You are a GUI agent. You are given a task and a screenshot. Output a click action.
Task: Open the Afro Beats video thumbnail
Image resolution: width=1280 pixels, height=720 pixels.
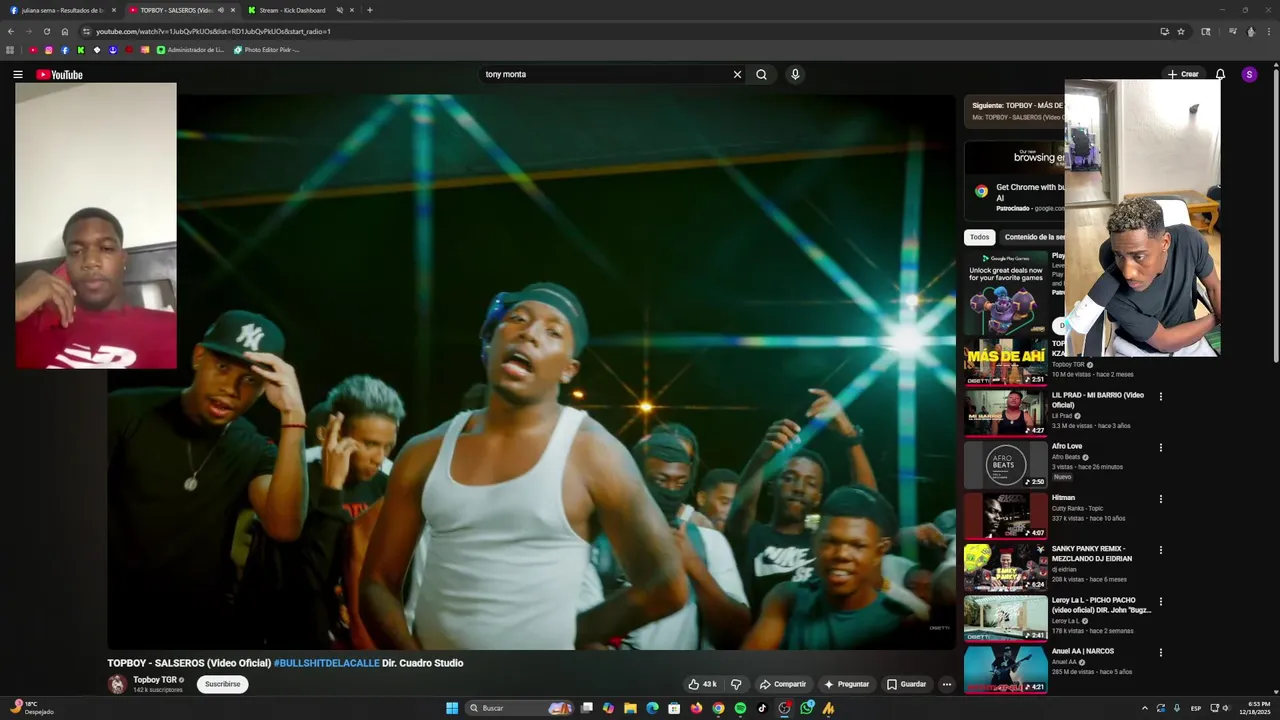1006,464
